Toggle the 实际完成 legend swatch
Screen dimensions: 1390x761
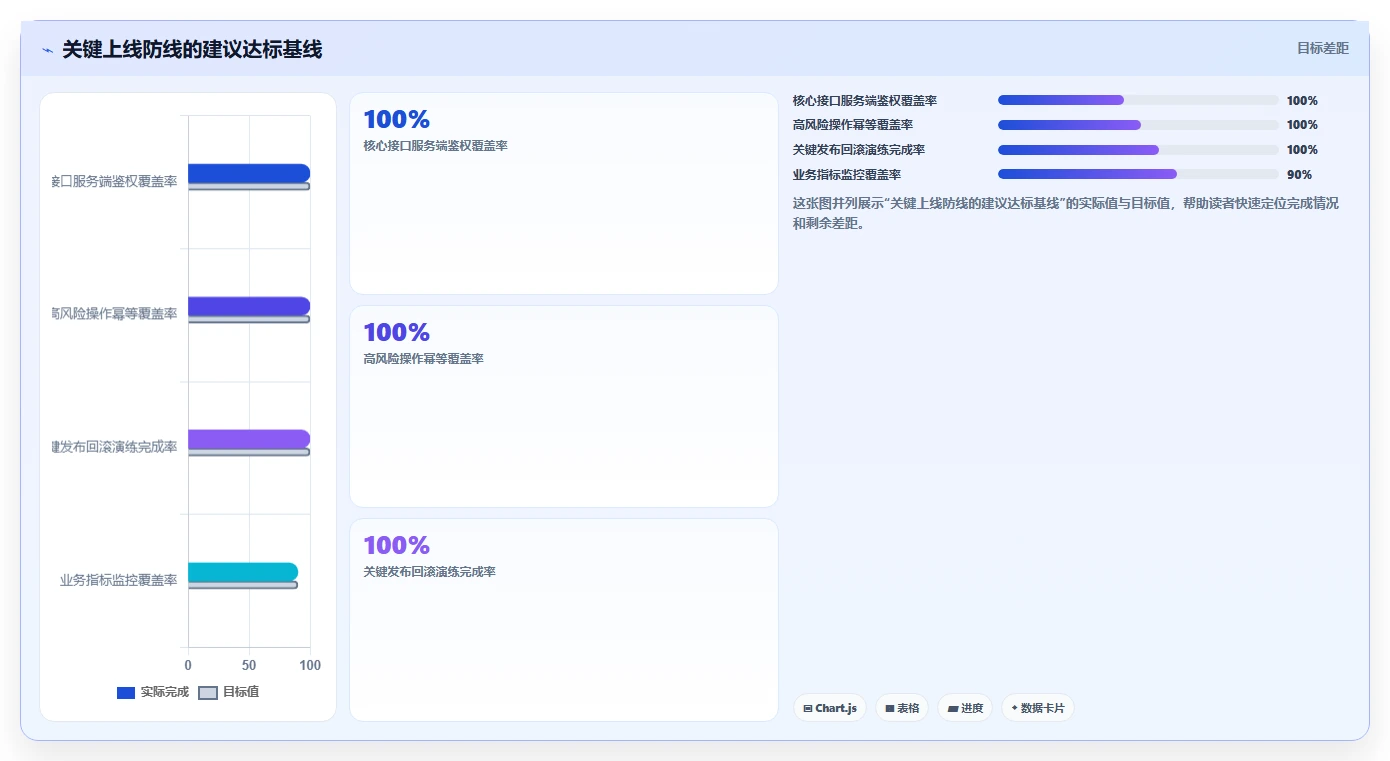coord(126,693)
